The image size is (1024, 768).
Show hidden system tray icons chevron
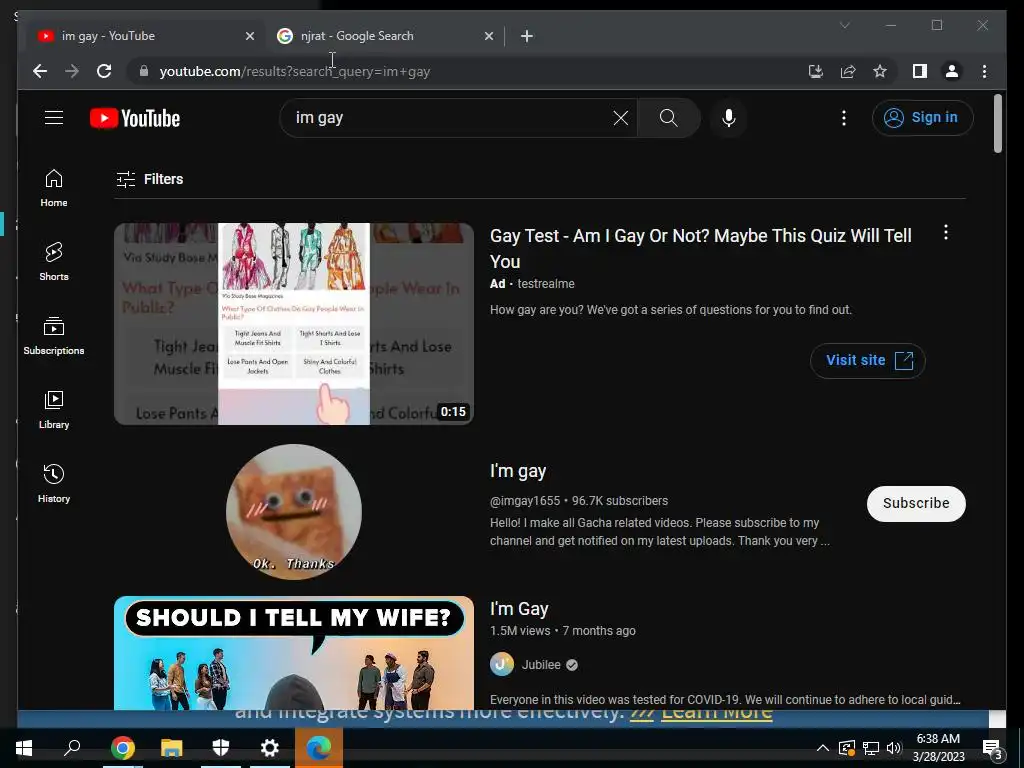coord(823,748)
